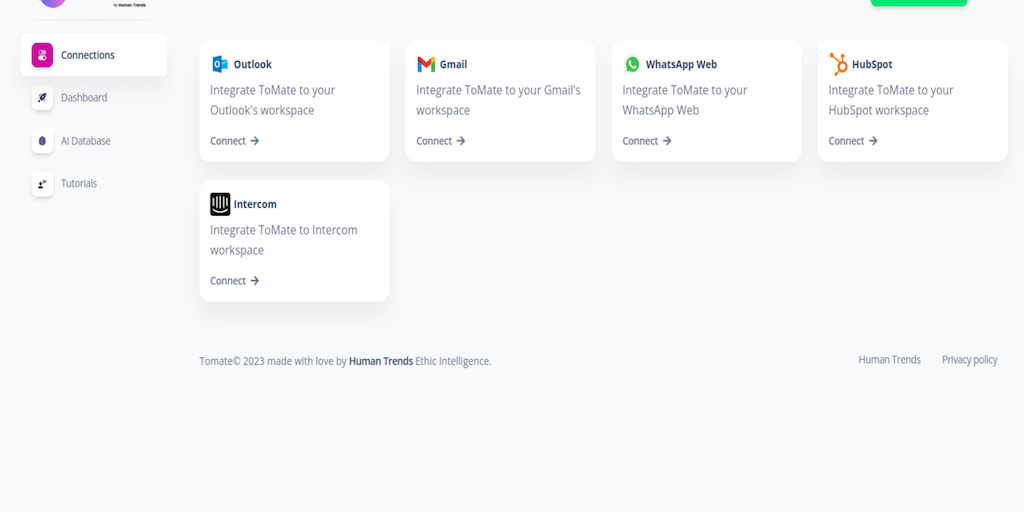Click the AI Database sidebar icon
The image size is (1024, 512).
coord(42,141)
